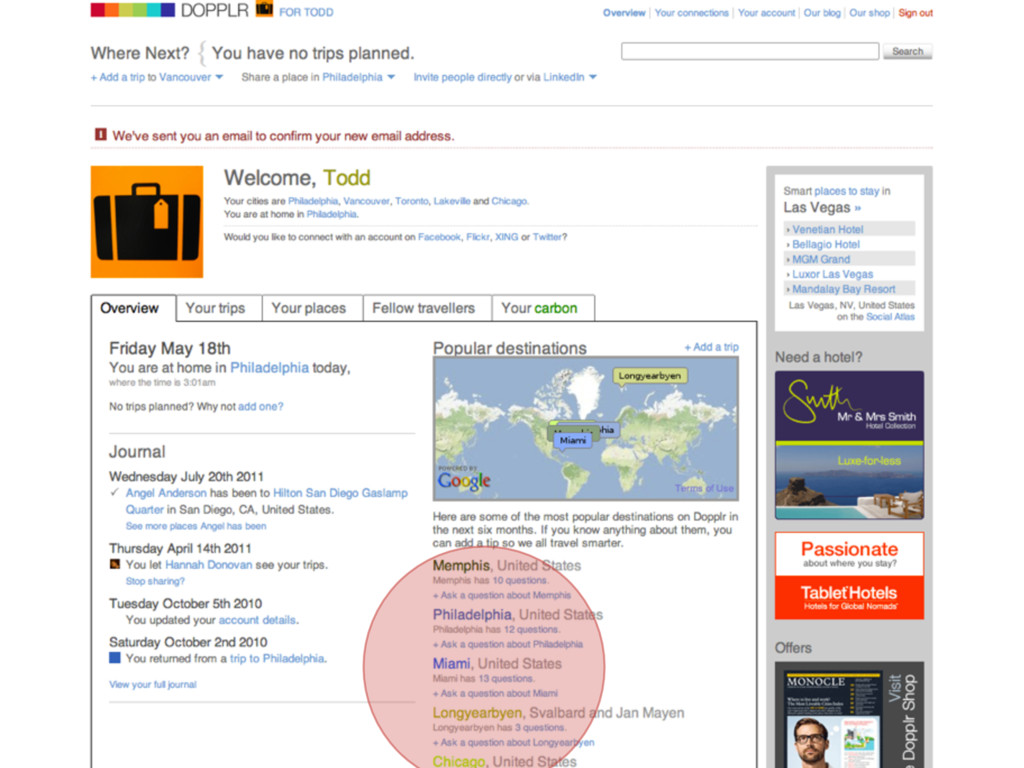Open the account details link
The height and width of the screenshot is (768, 1024).
[257, 620]
